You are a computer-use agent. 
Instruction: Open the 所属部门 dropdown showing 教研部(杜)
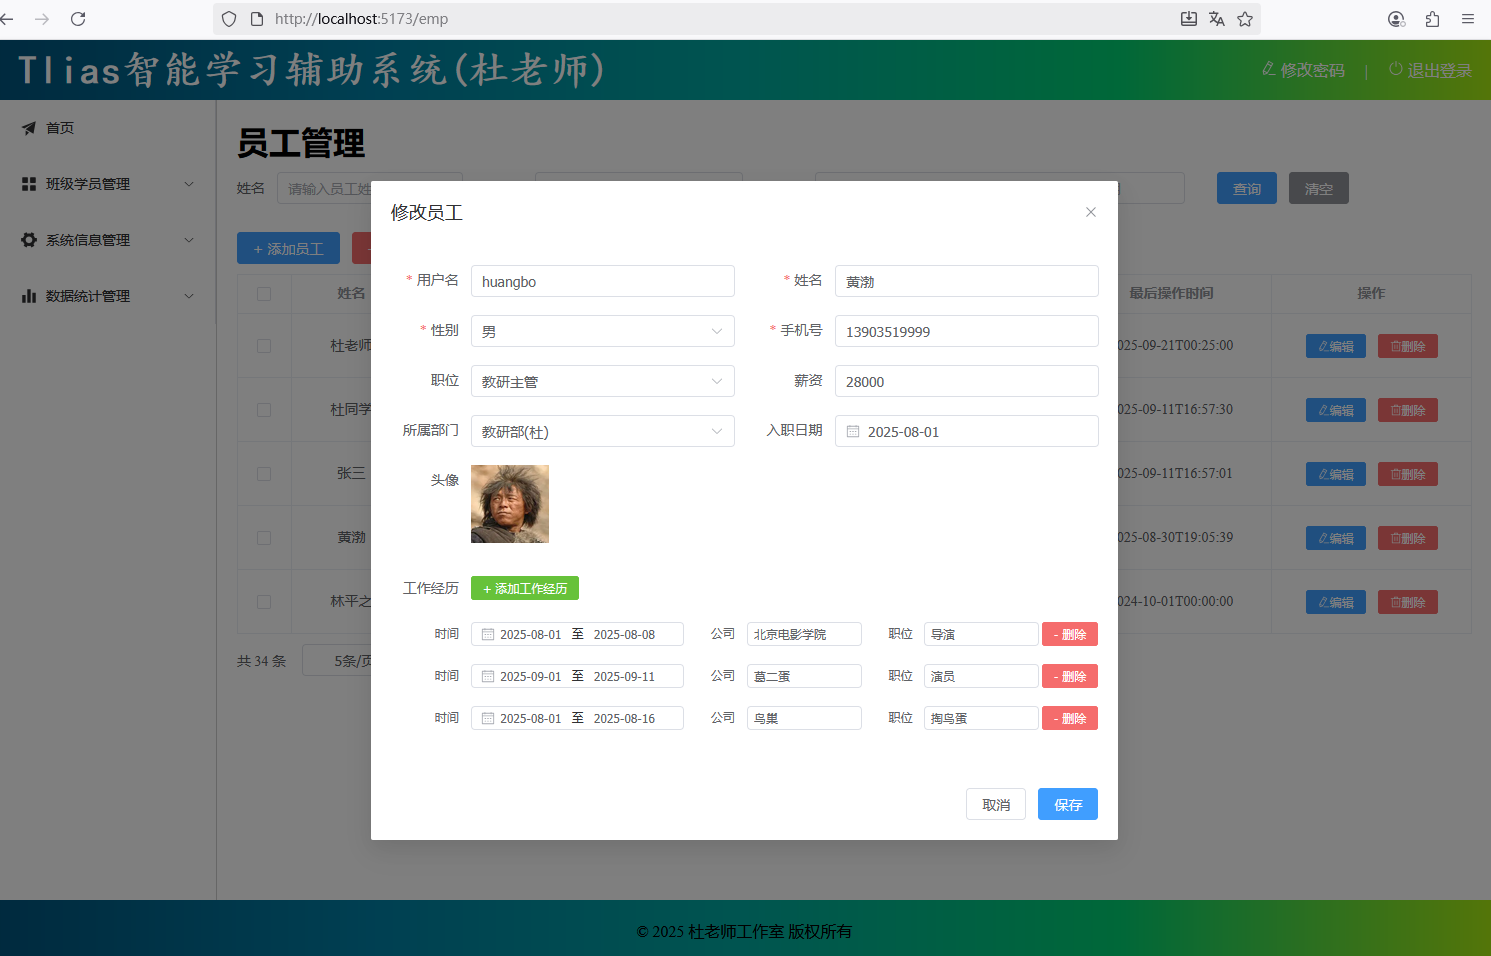[602, 431]
